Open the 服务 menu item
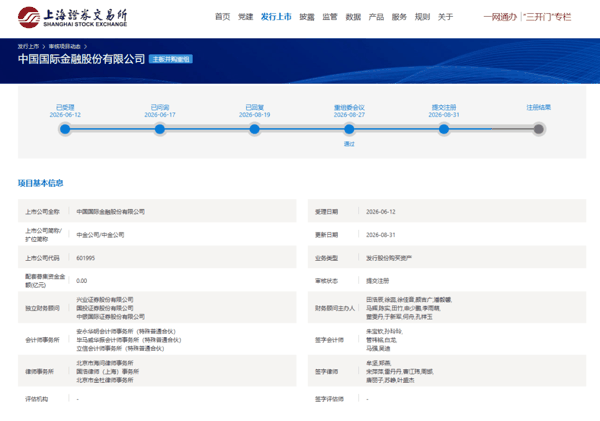Viewport: 600px width, 421px height. pyautogui.click(x=399, y=17)
